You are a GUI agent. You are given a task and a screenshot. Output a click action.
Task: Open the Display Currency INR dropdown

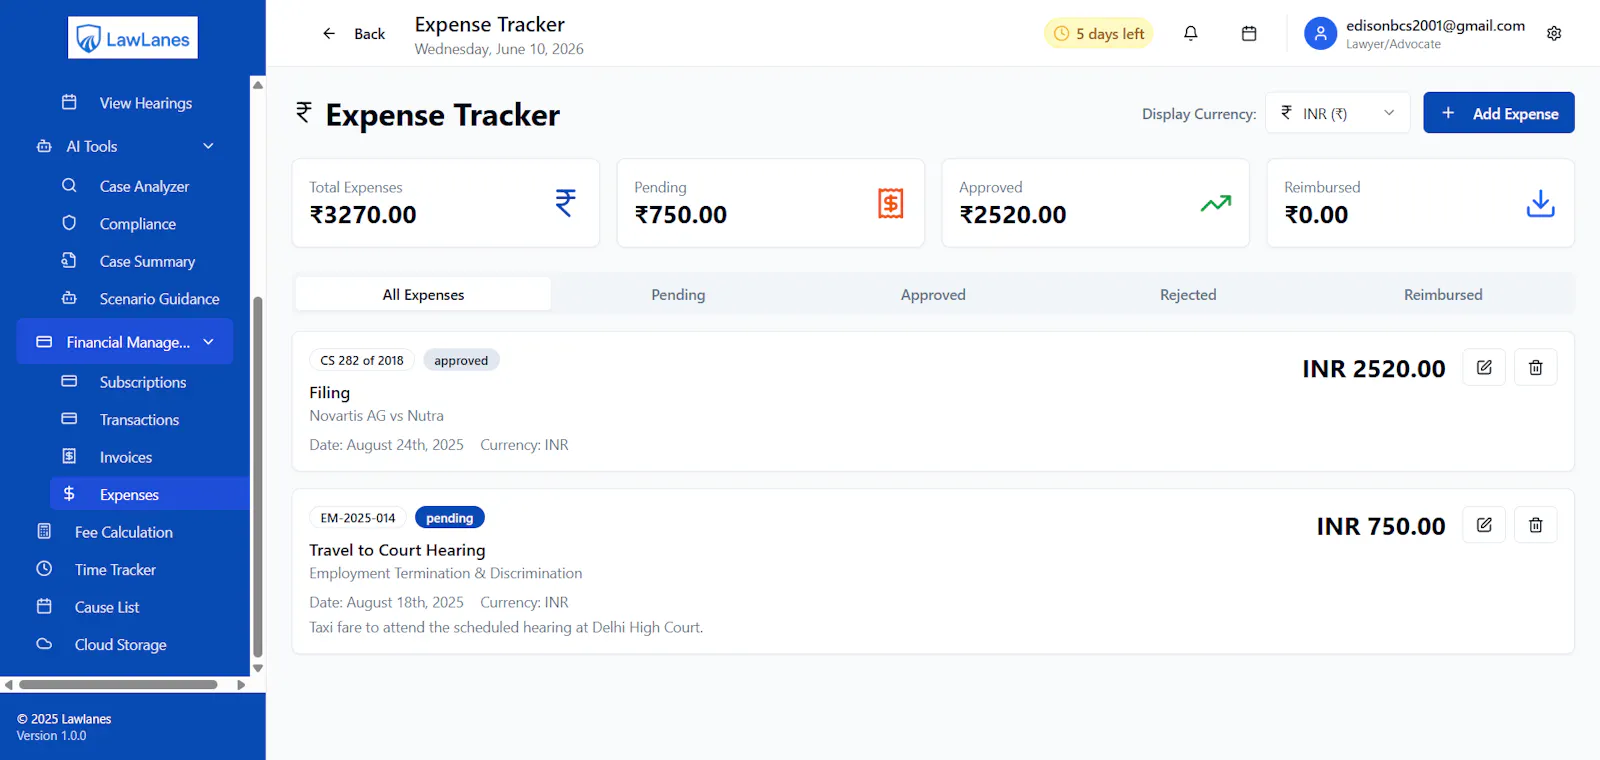tap(1338, 113)
